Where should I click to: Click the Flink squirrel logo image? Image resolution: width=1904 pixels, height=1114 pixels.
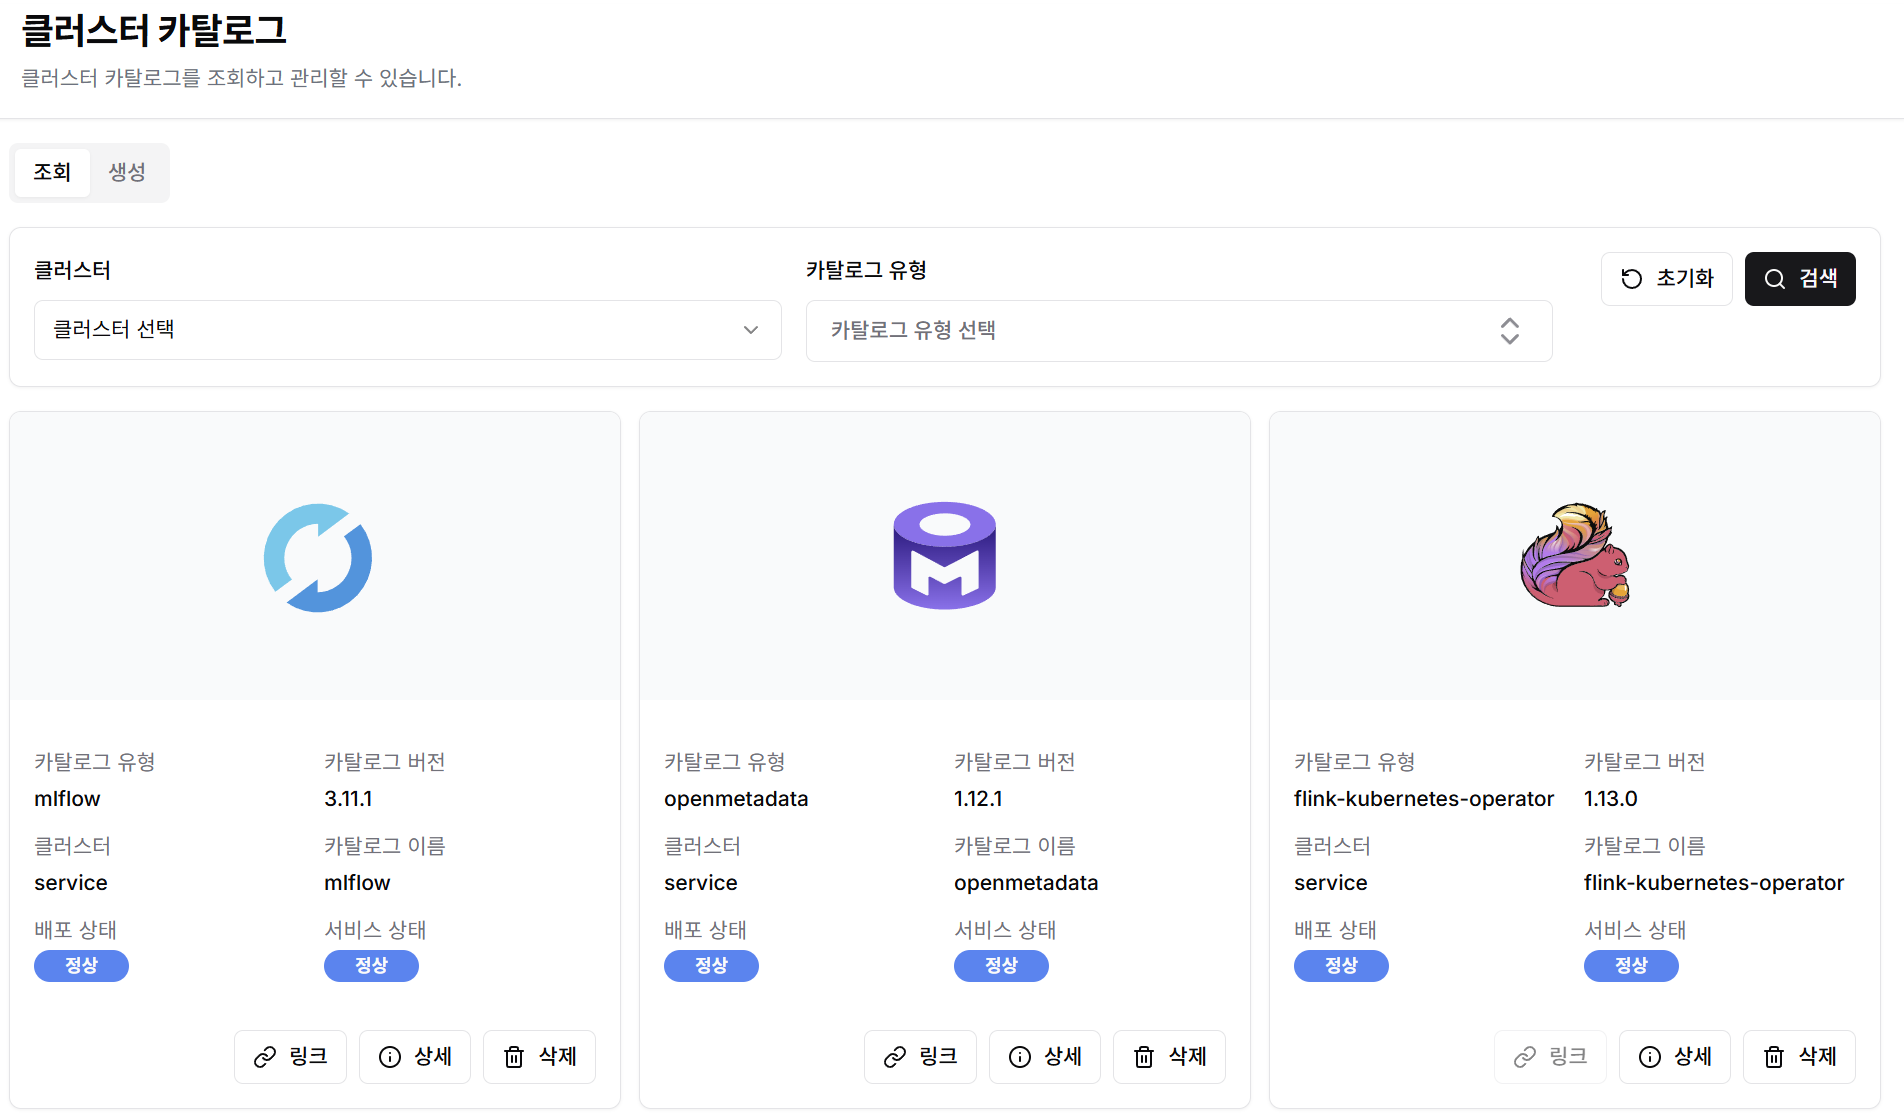[x=1575, y=555]
